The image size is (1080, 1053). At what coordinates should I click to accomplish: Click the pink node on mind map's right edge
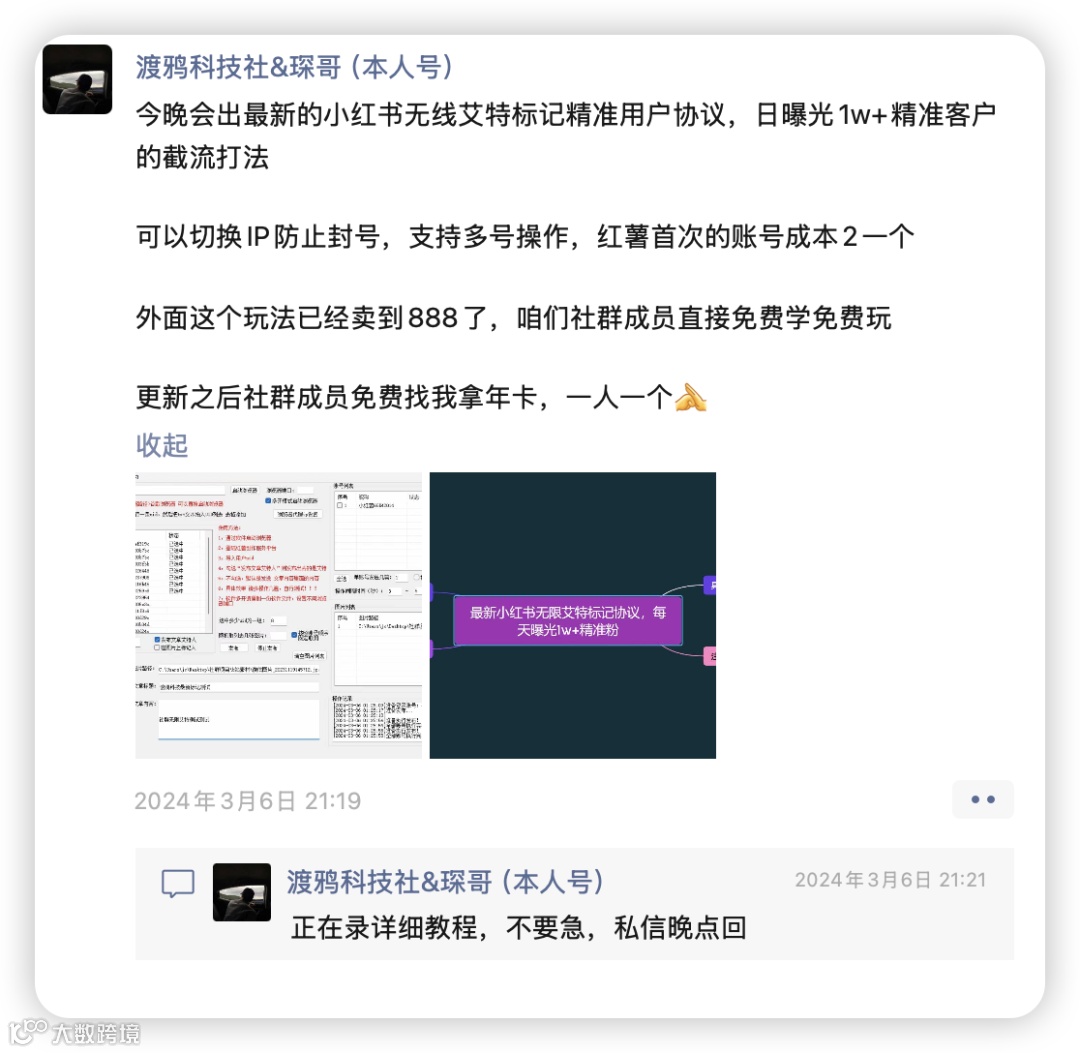[710, 656]
